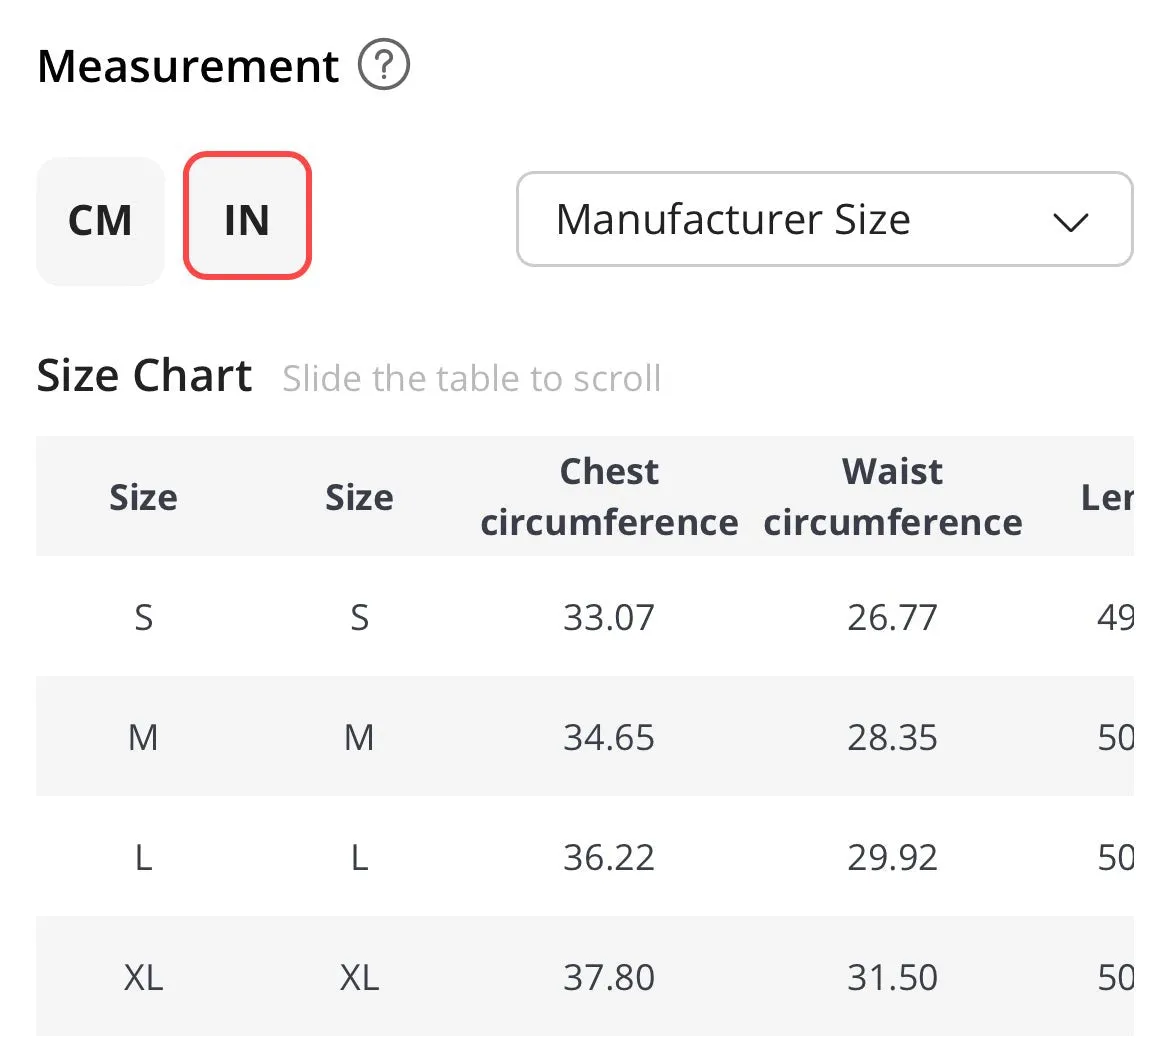
Task: Click the Chest circumference column header
Action: click(609, 497)
